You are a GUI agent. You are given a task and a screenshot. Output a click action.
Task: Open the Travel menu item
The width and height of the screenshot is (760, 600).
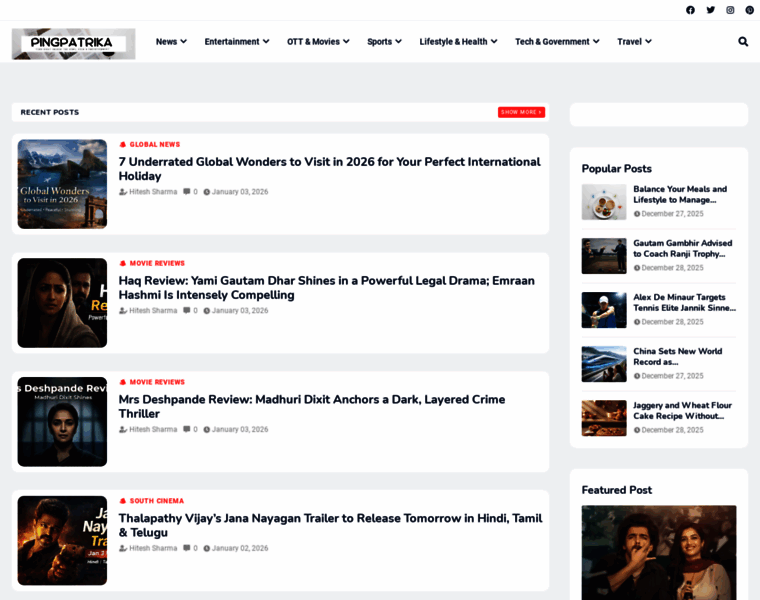point(629,42)
